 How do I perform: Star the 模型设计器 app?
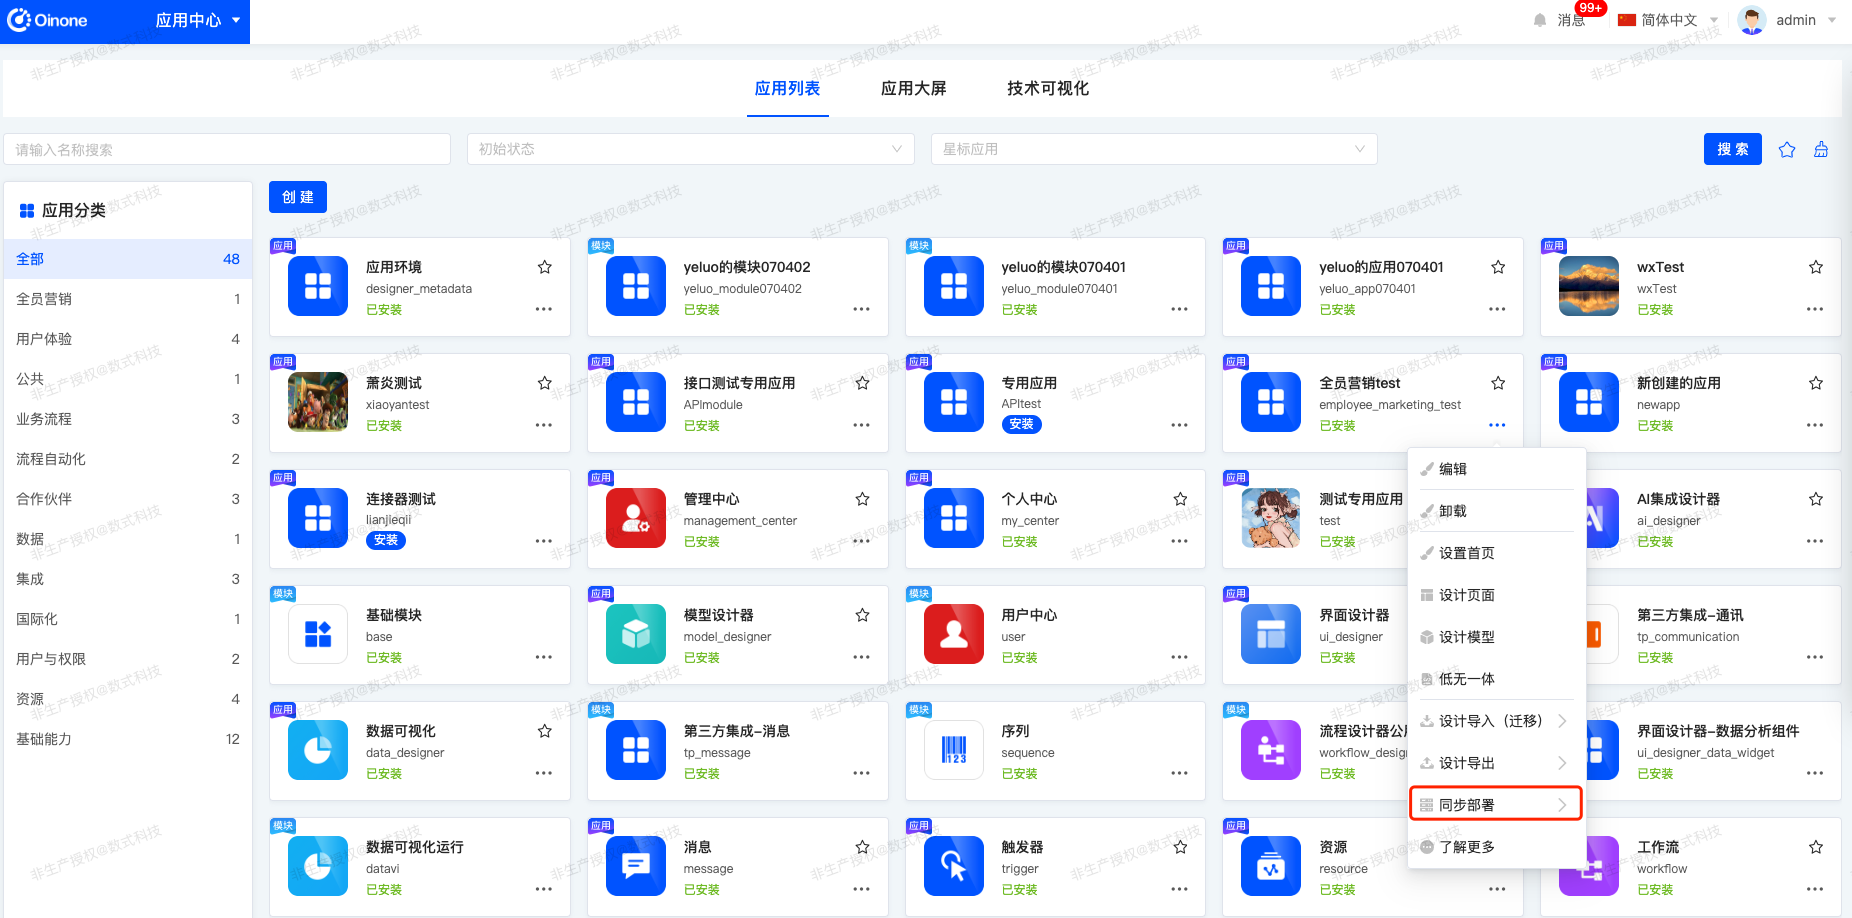[x=862, y=615]
